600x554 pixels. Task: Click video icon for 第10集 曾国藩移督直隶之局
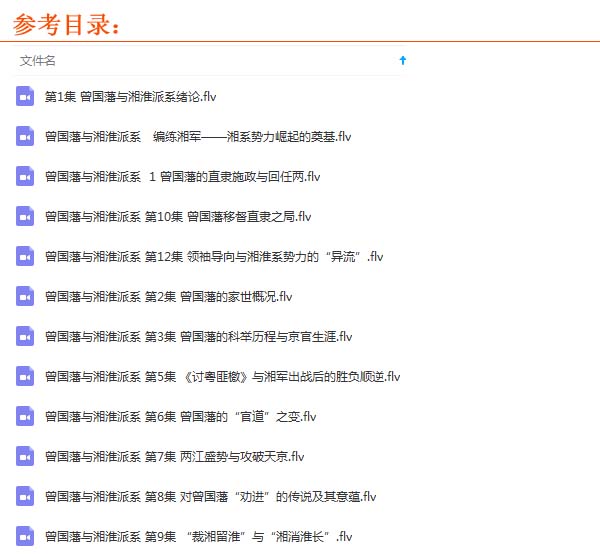[25, 216]
